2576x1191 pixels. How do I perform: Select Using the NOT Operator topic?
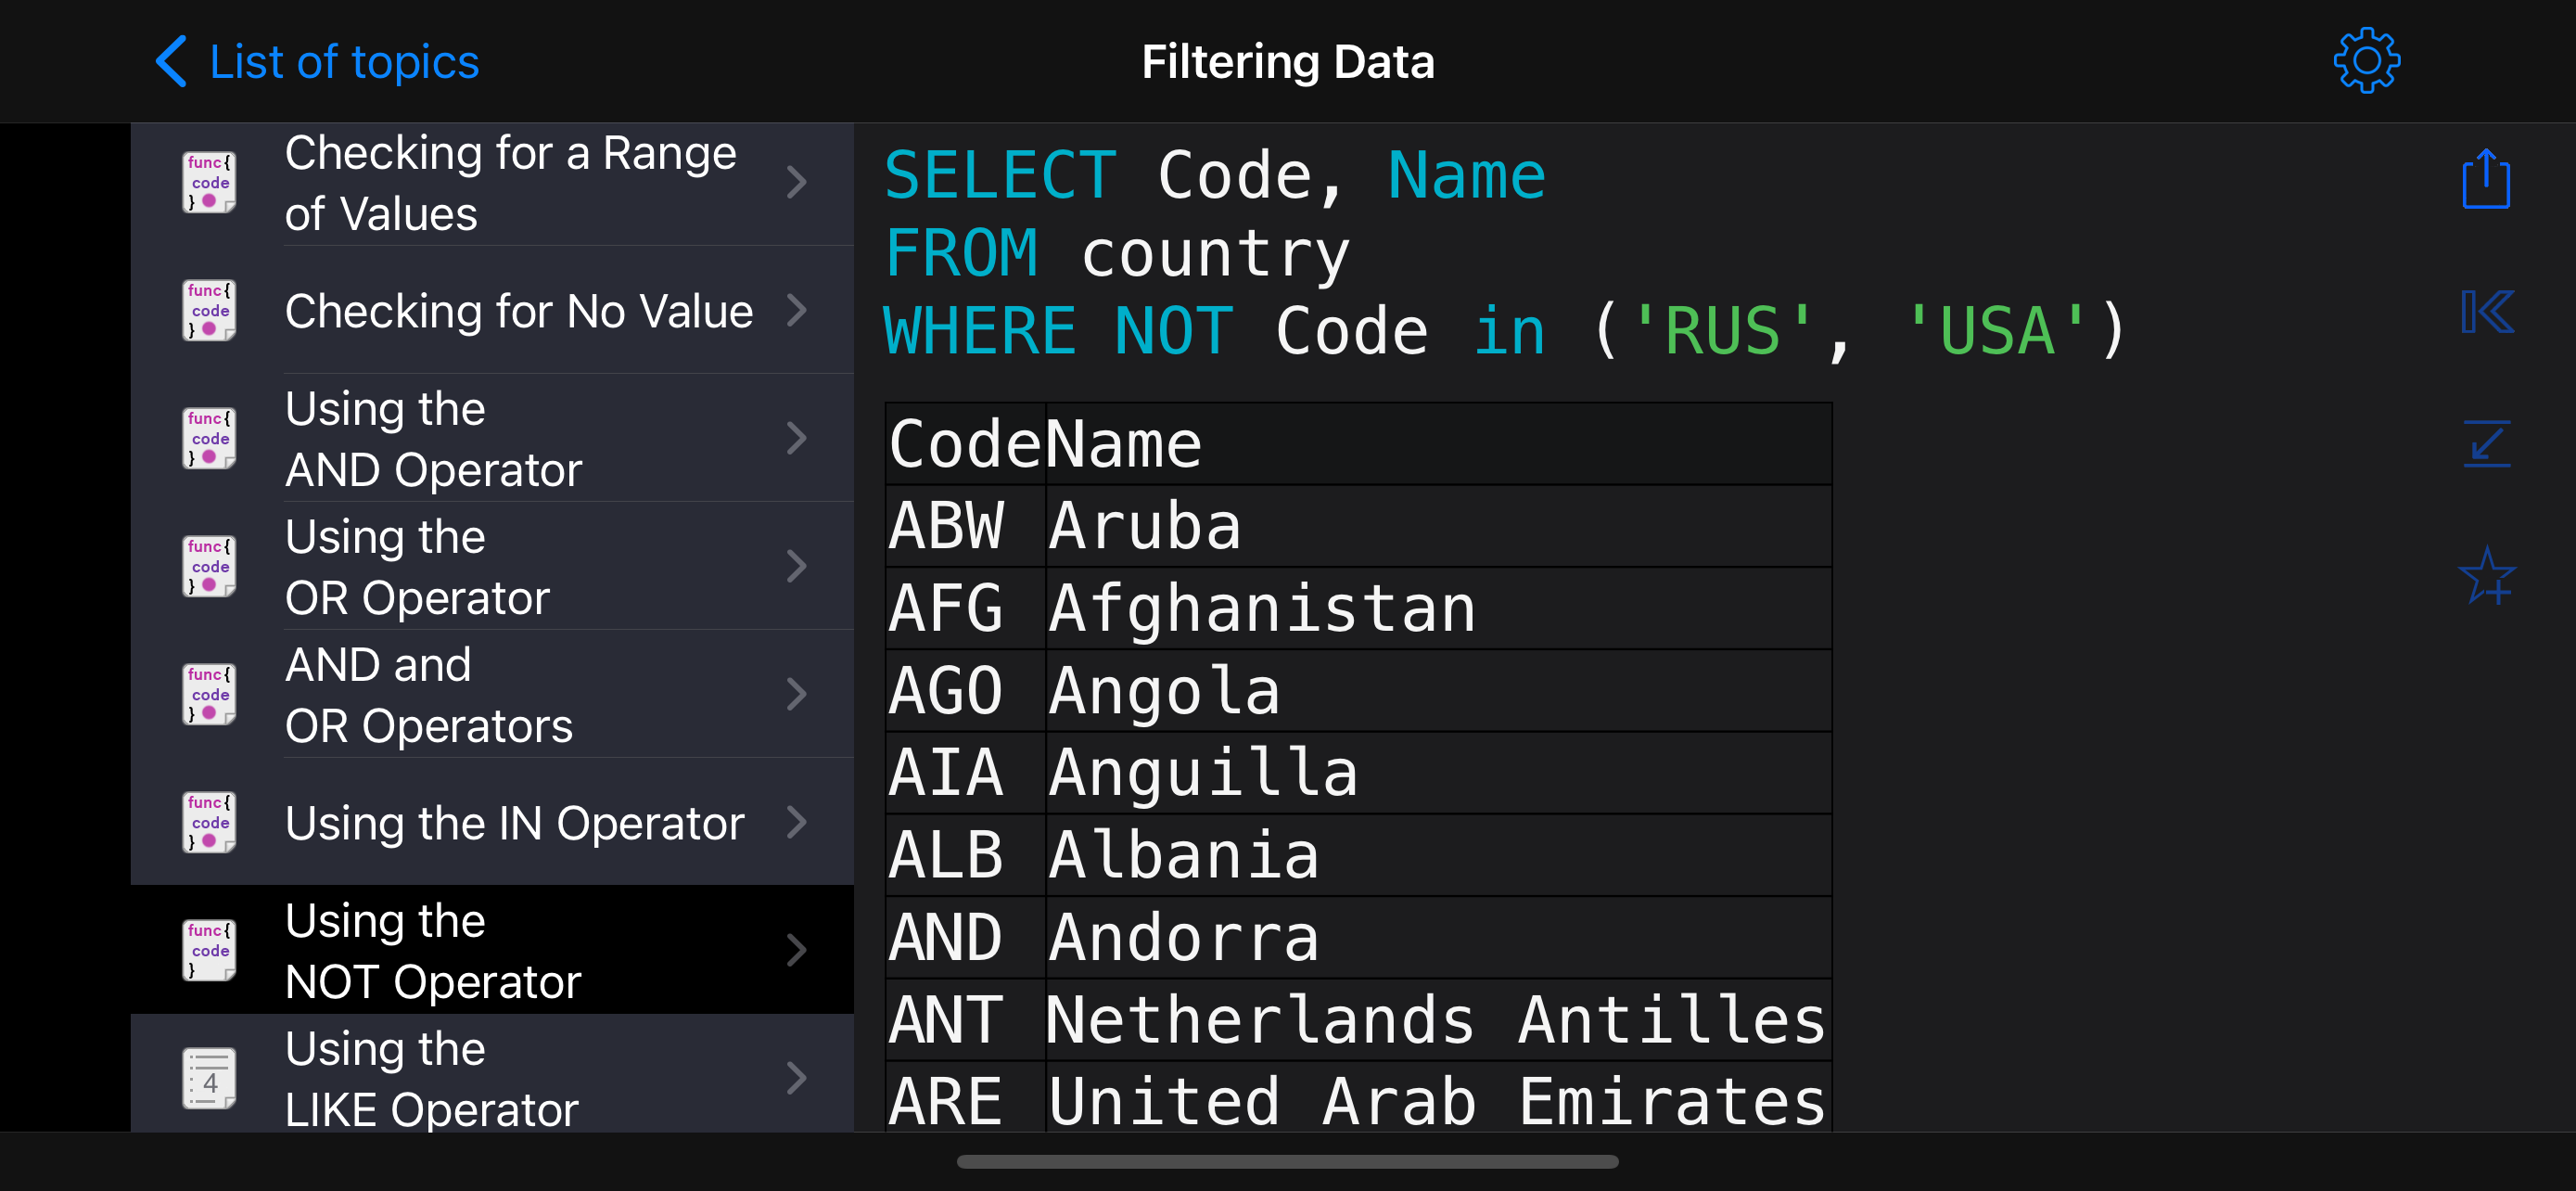pyautogui.click(x=492, y=951)
